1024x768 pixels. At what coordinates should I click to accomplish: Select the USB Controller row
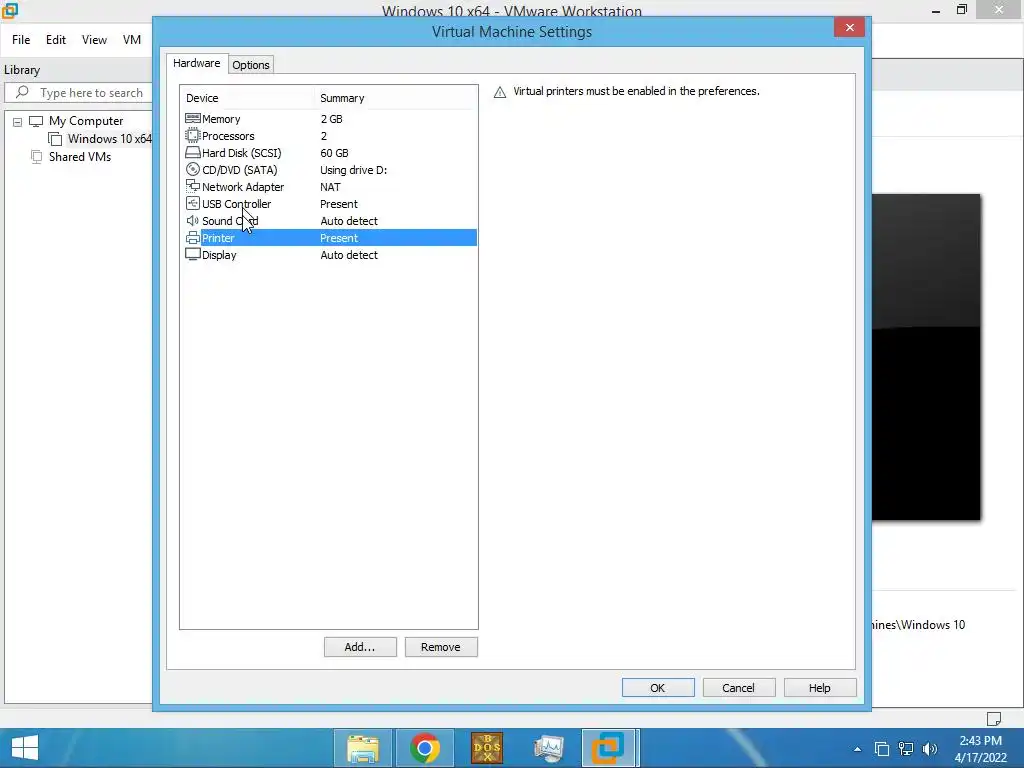point(330,204)
